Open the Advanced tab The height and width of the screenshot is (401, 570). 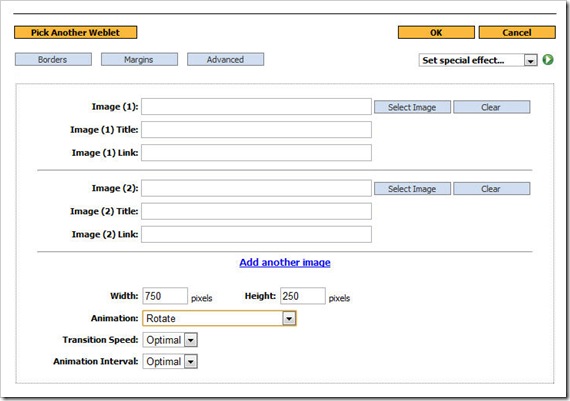[225, 59]
